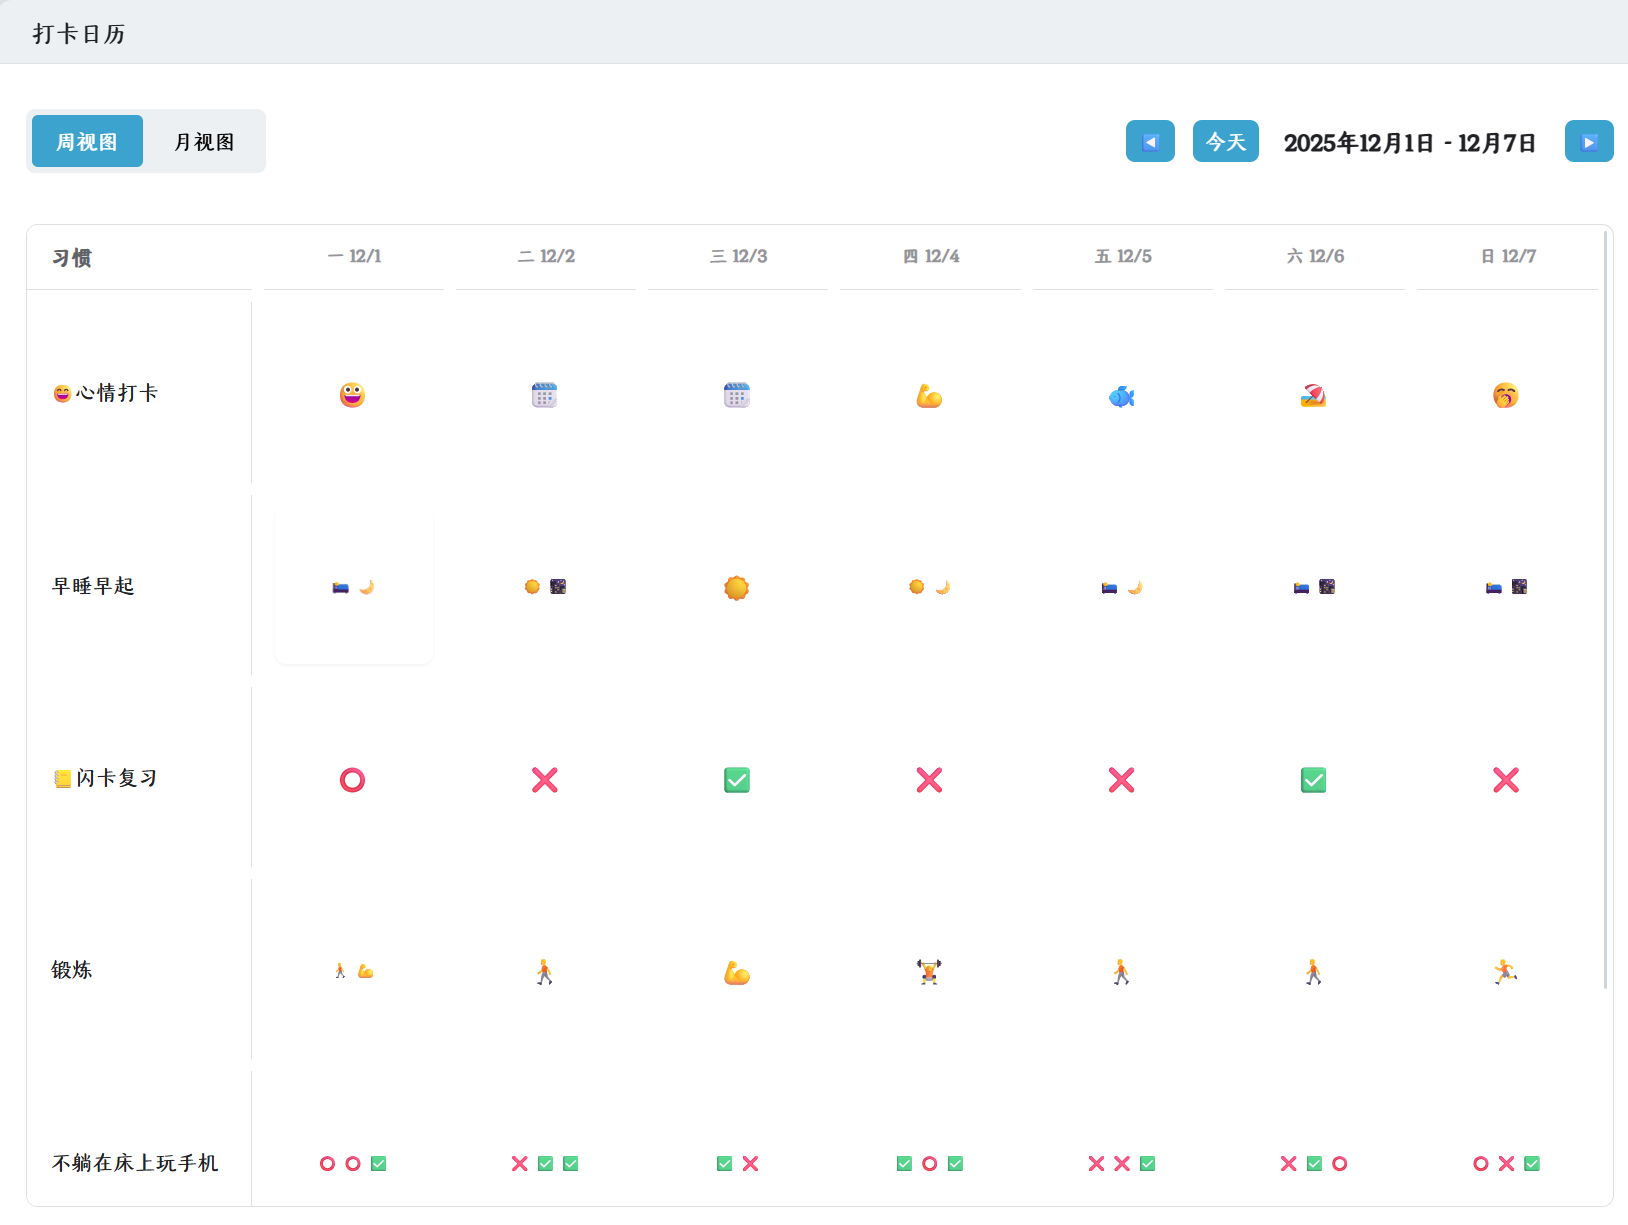Image resolution: width=1628 pixels, height=1225 pixels.
Task: Click the date range 2025年12月1日 - 12月7日
Action: coord(1410,143)
